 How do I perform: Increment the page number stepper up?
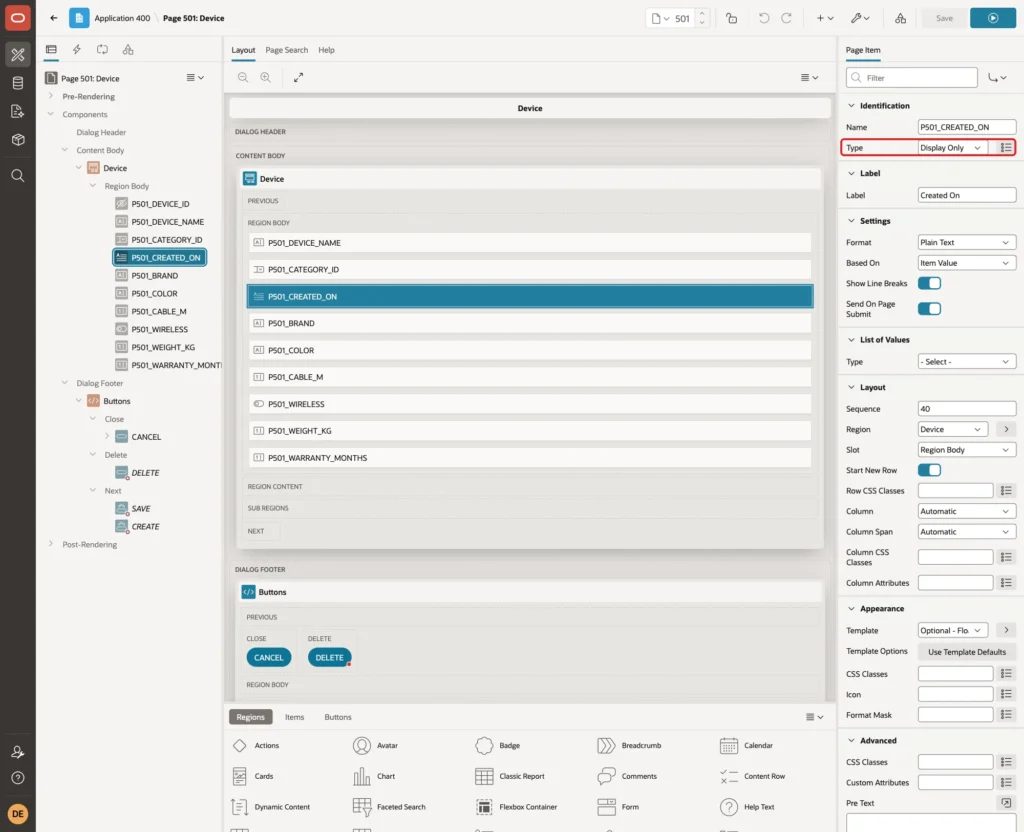(702, 13)
